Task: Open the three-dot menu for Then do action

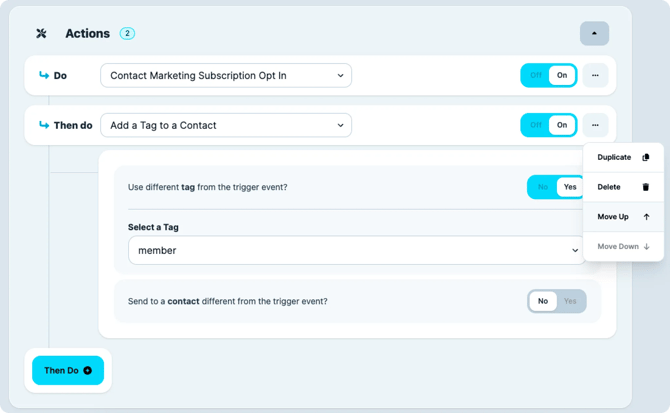Action: point(595,125)
